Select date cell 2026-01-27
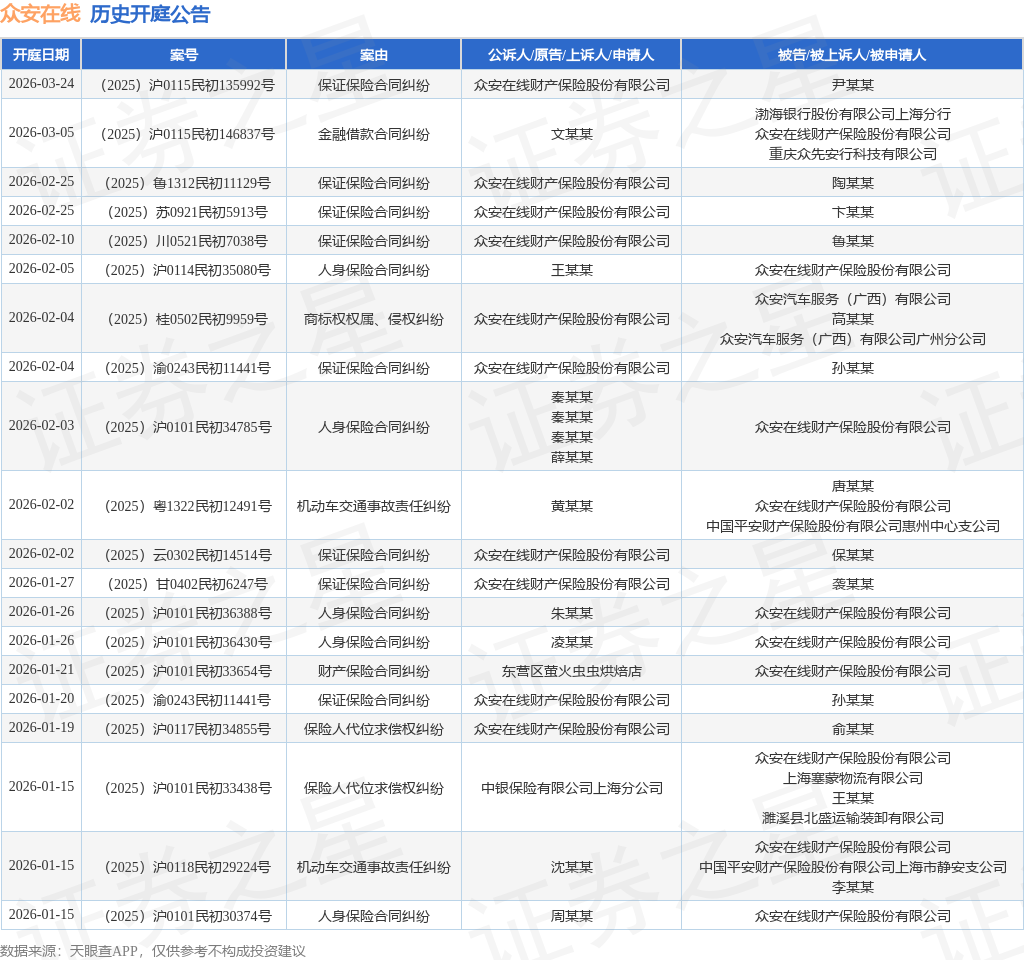The width and height of the screenshot is (1024, 960). click(41, 583)
